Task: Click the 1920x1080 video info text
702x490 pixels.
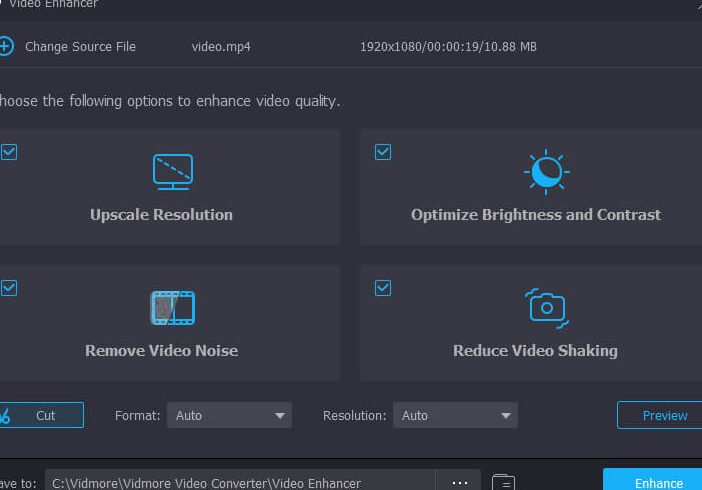Action: tap(448, 47)
